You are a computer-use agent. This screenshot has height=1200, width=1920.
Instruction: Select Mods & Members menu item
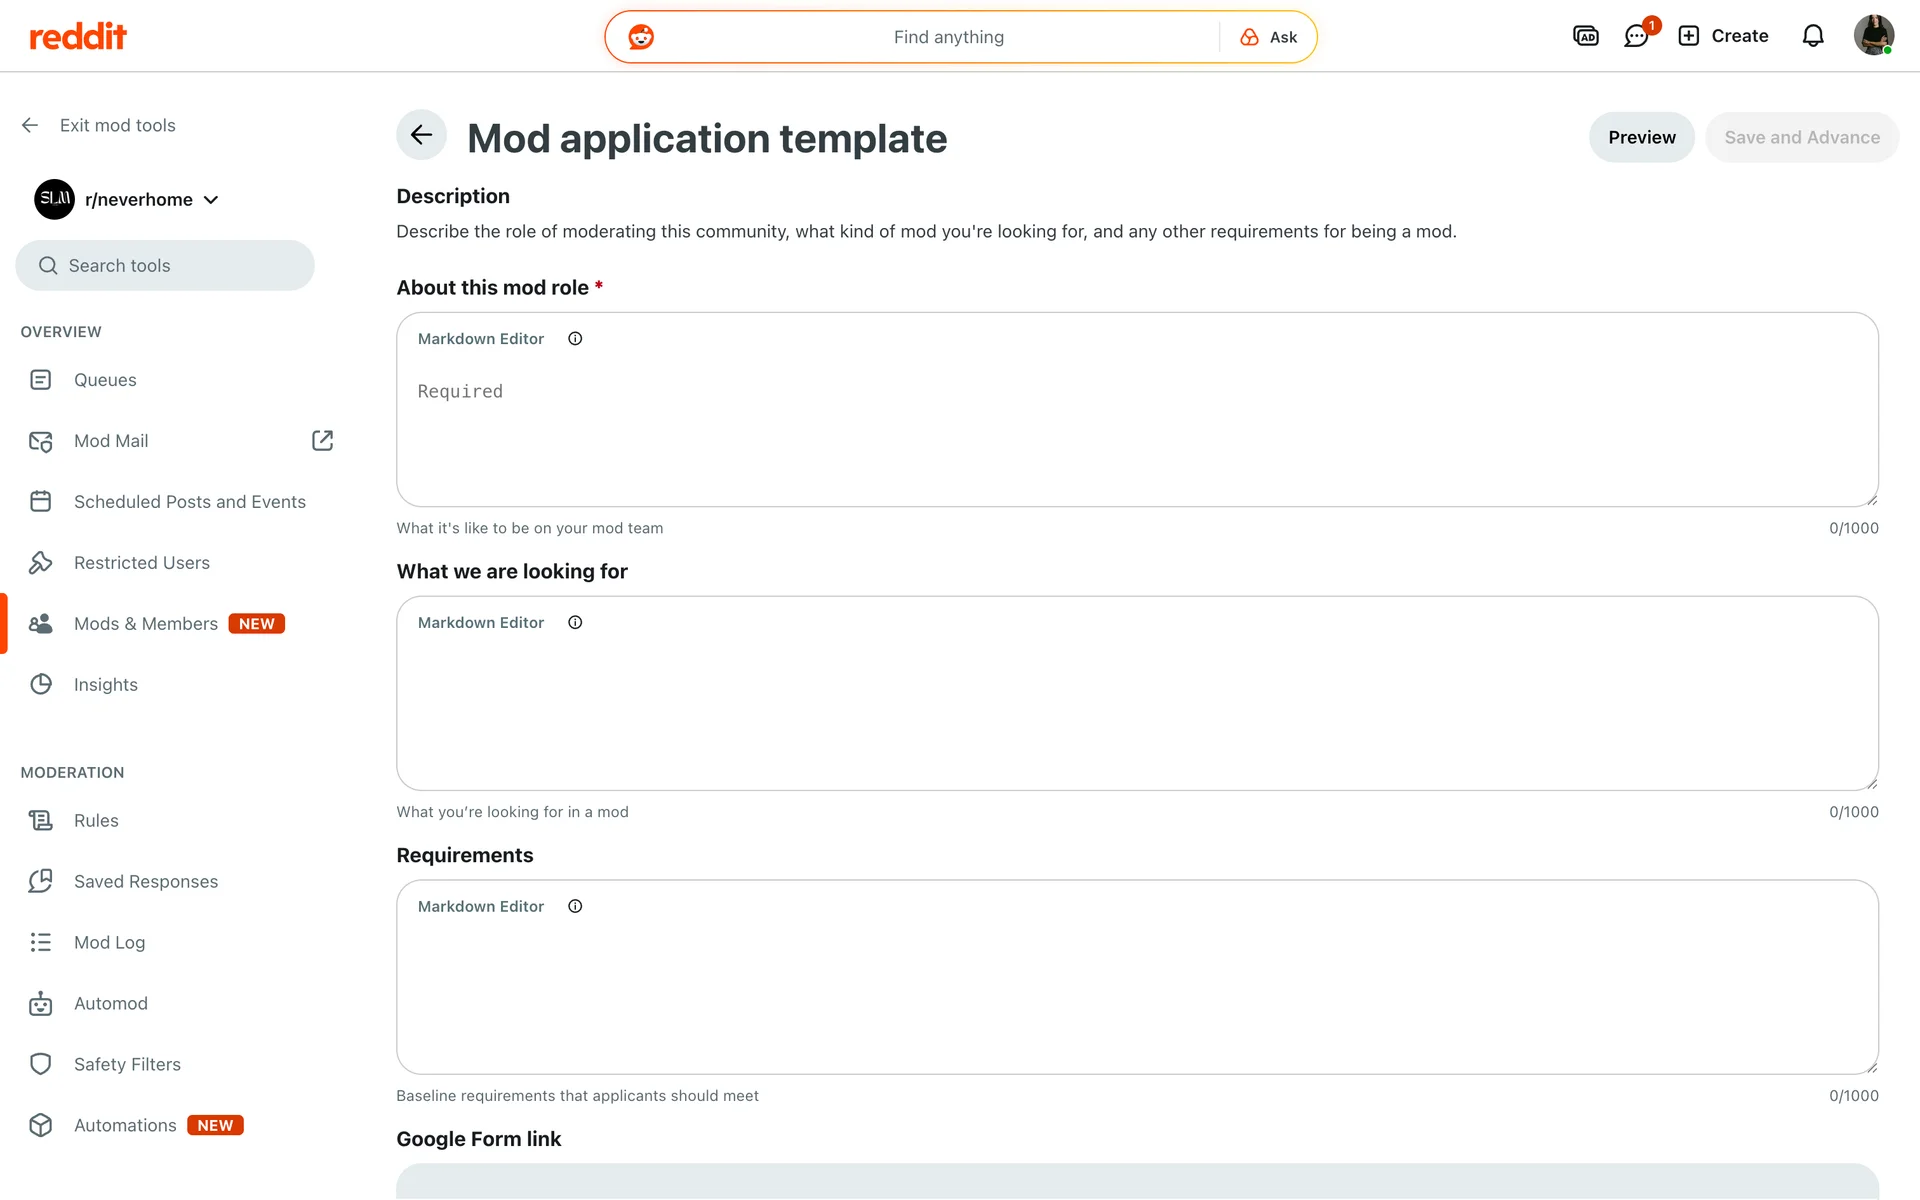146,624
